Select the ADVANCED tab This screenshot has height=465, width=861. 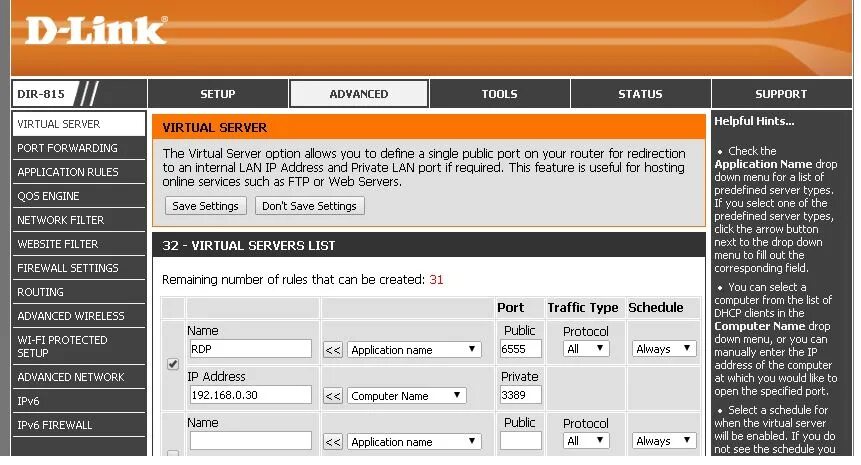tap(359, 94)
